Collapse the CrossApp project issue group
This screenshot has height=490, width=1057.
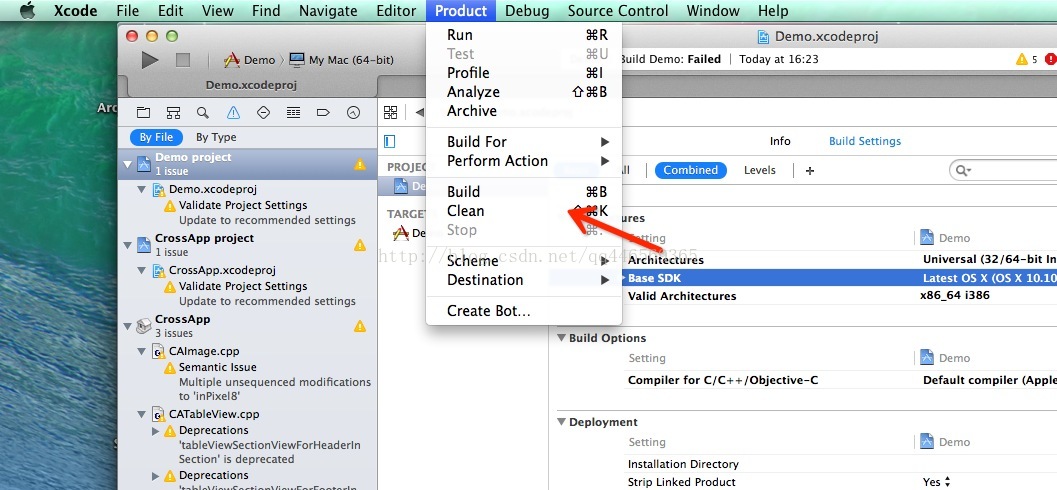pyautogui.click(x=127, y=245)
